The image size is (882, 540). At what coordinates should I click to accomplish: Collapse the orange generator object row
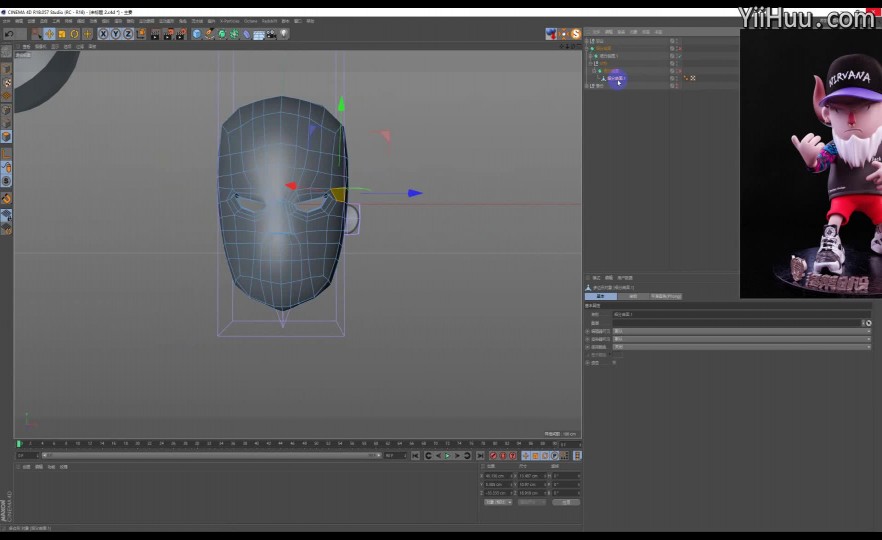click(x=587, y=48)
